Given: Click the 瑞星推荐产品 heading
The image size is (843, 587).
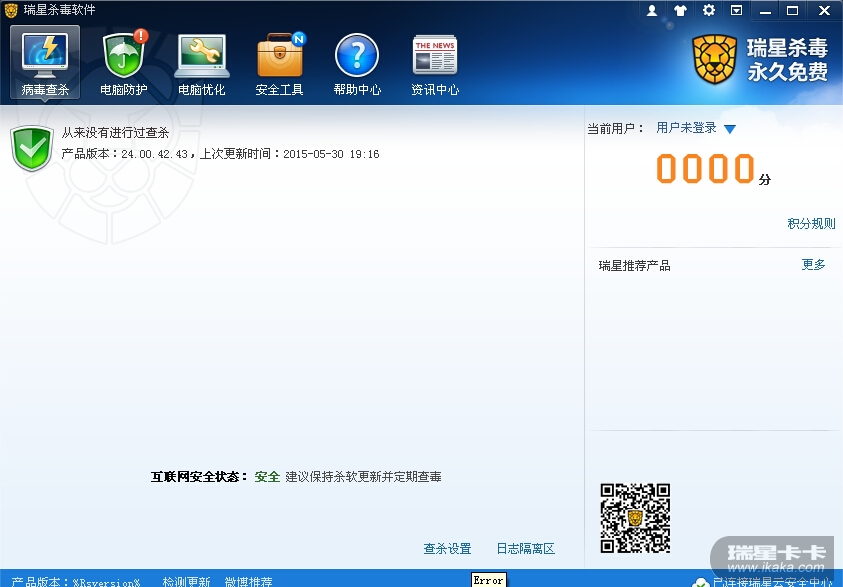Looking at the screenshot, I should [634, 266].
